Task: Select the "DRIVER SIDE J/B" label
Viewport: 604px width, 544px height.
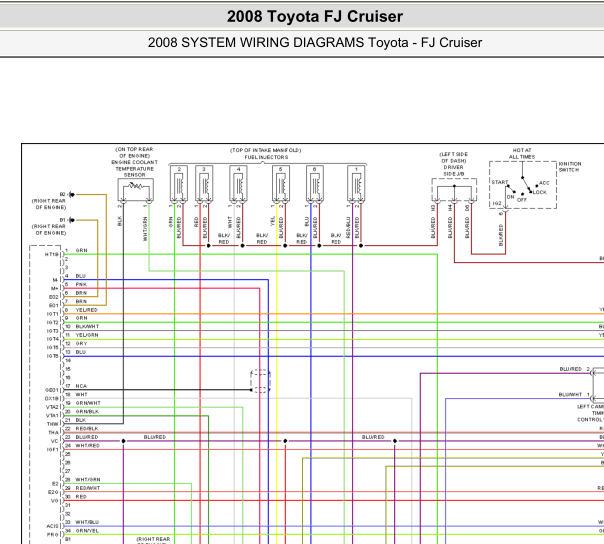Action: pos(454,171)
